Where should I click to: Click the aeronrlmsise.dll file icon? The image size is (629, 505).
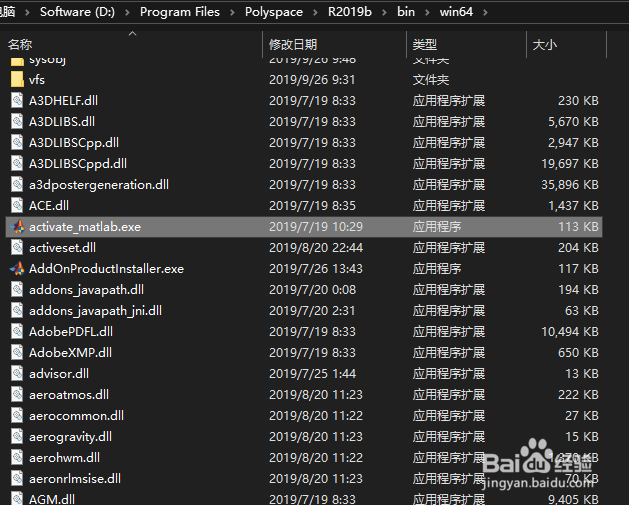17,479
